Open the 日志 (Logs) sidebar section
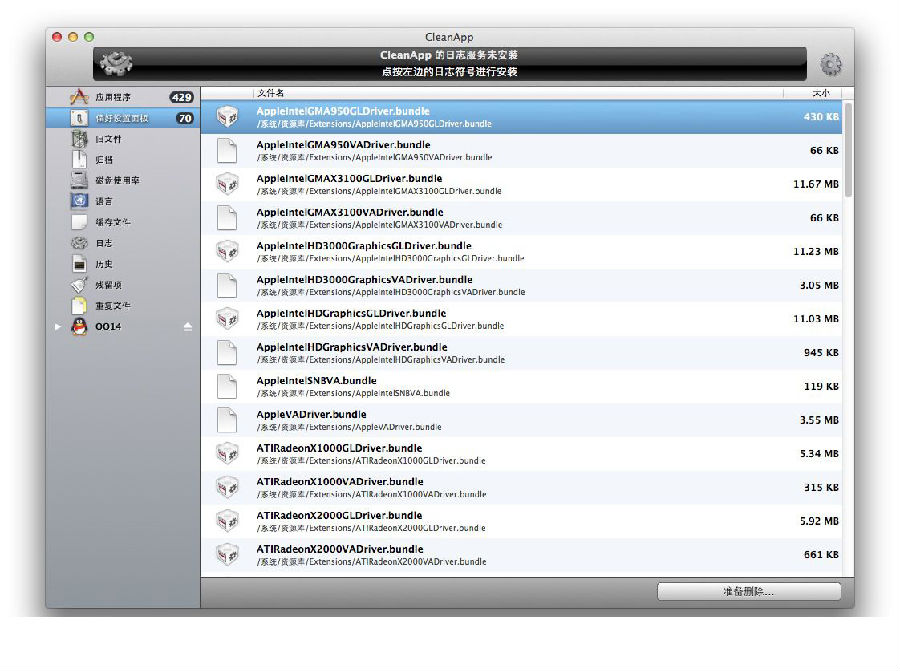Screen dimensions: 900x671 click(x=105, y=243)
